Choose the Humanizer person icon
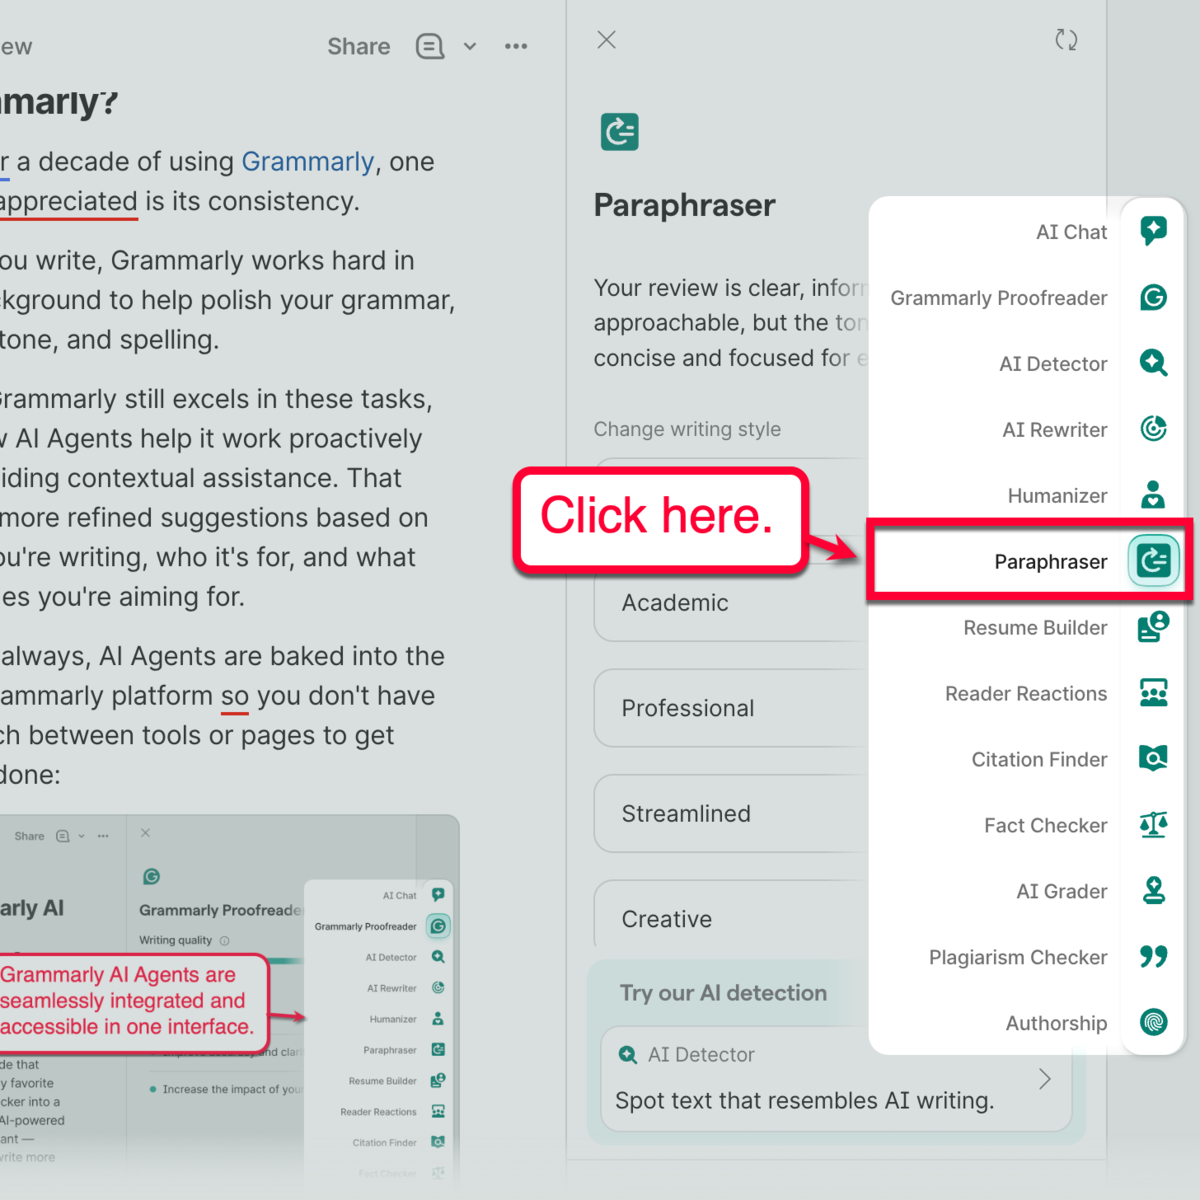 pyautogui.click(x=1153, y=495)
